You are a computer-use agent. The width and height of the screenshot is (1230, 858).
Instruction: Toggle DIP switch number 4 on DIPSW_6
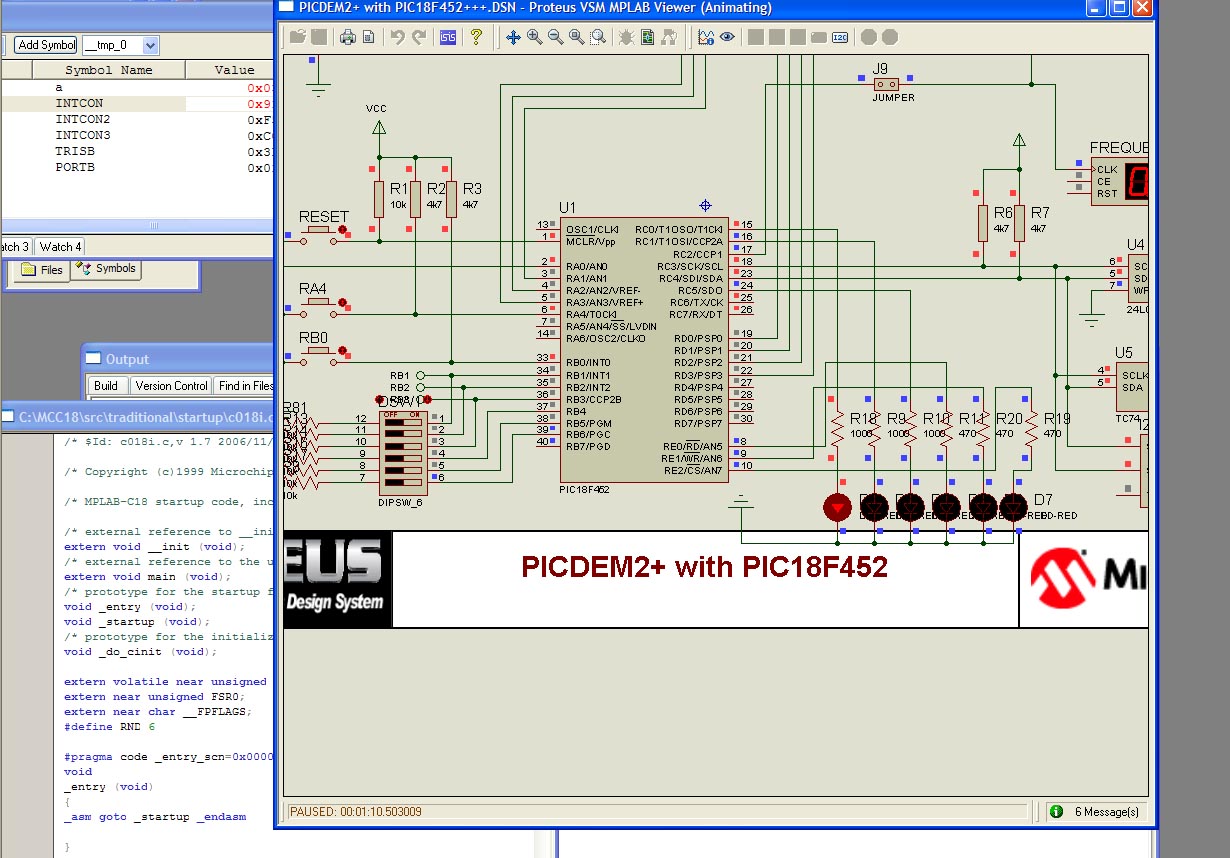coord(403,457)
